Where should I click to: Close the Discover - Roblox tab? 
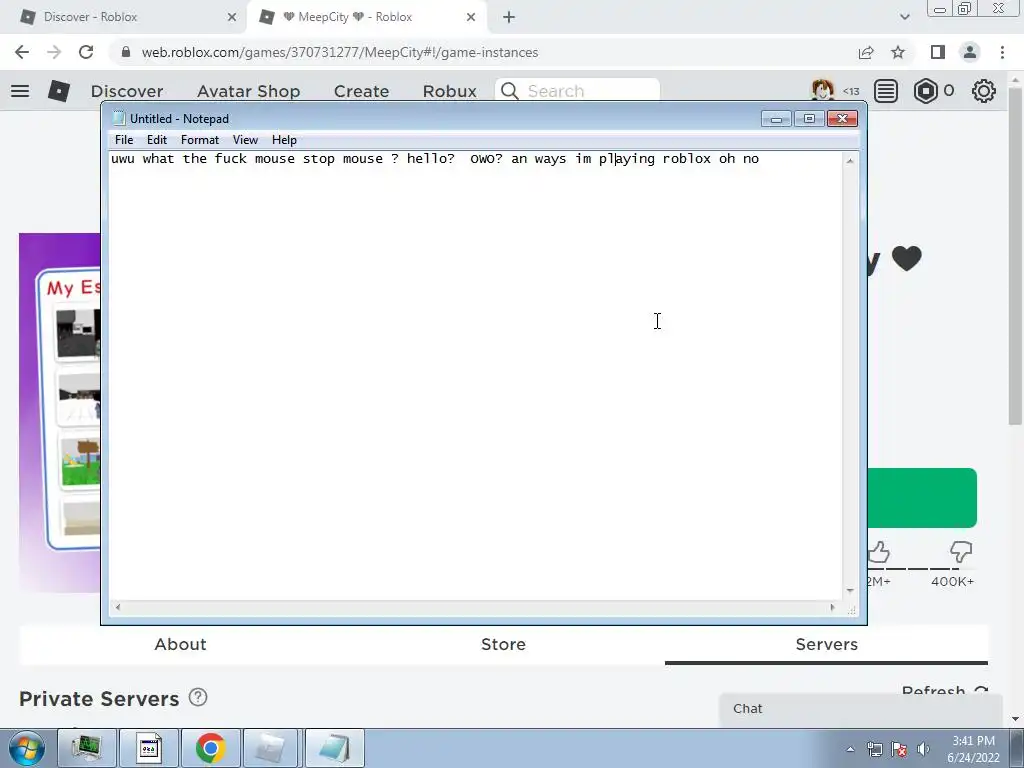[232, 17]
